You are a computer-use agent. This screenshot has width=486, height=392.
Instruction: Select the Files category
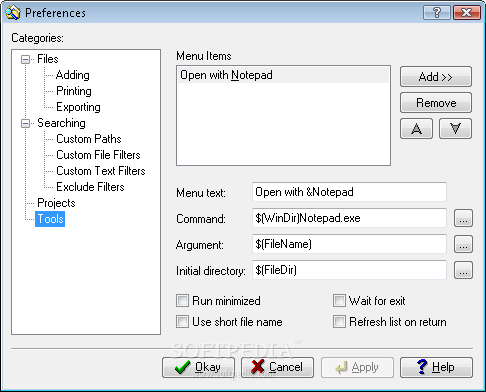point(48,59)
